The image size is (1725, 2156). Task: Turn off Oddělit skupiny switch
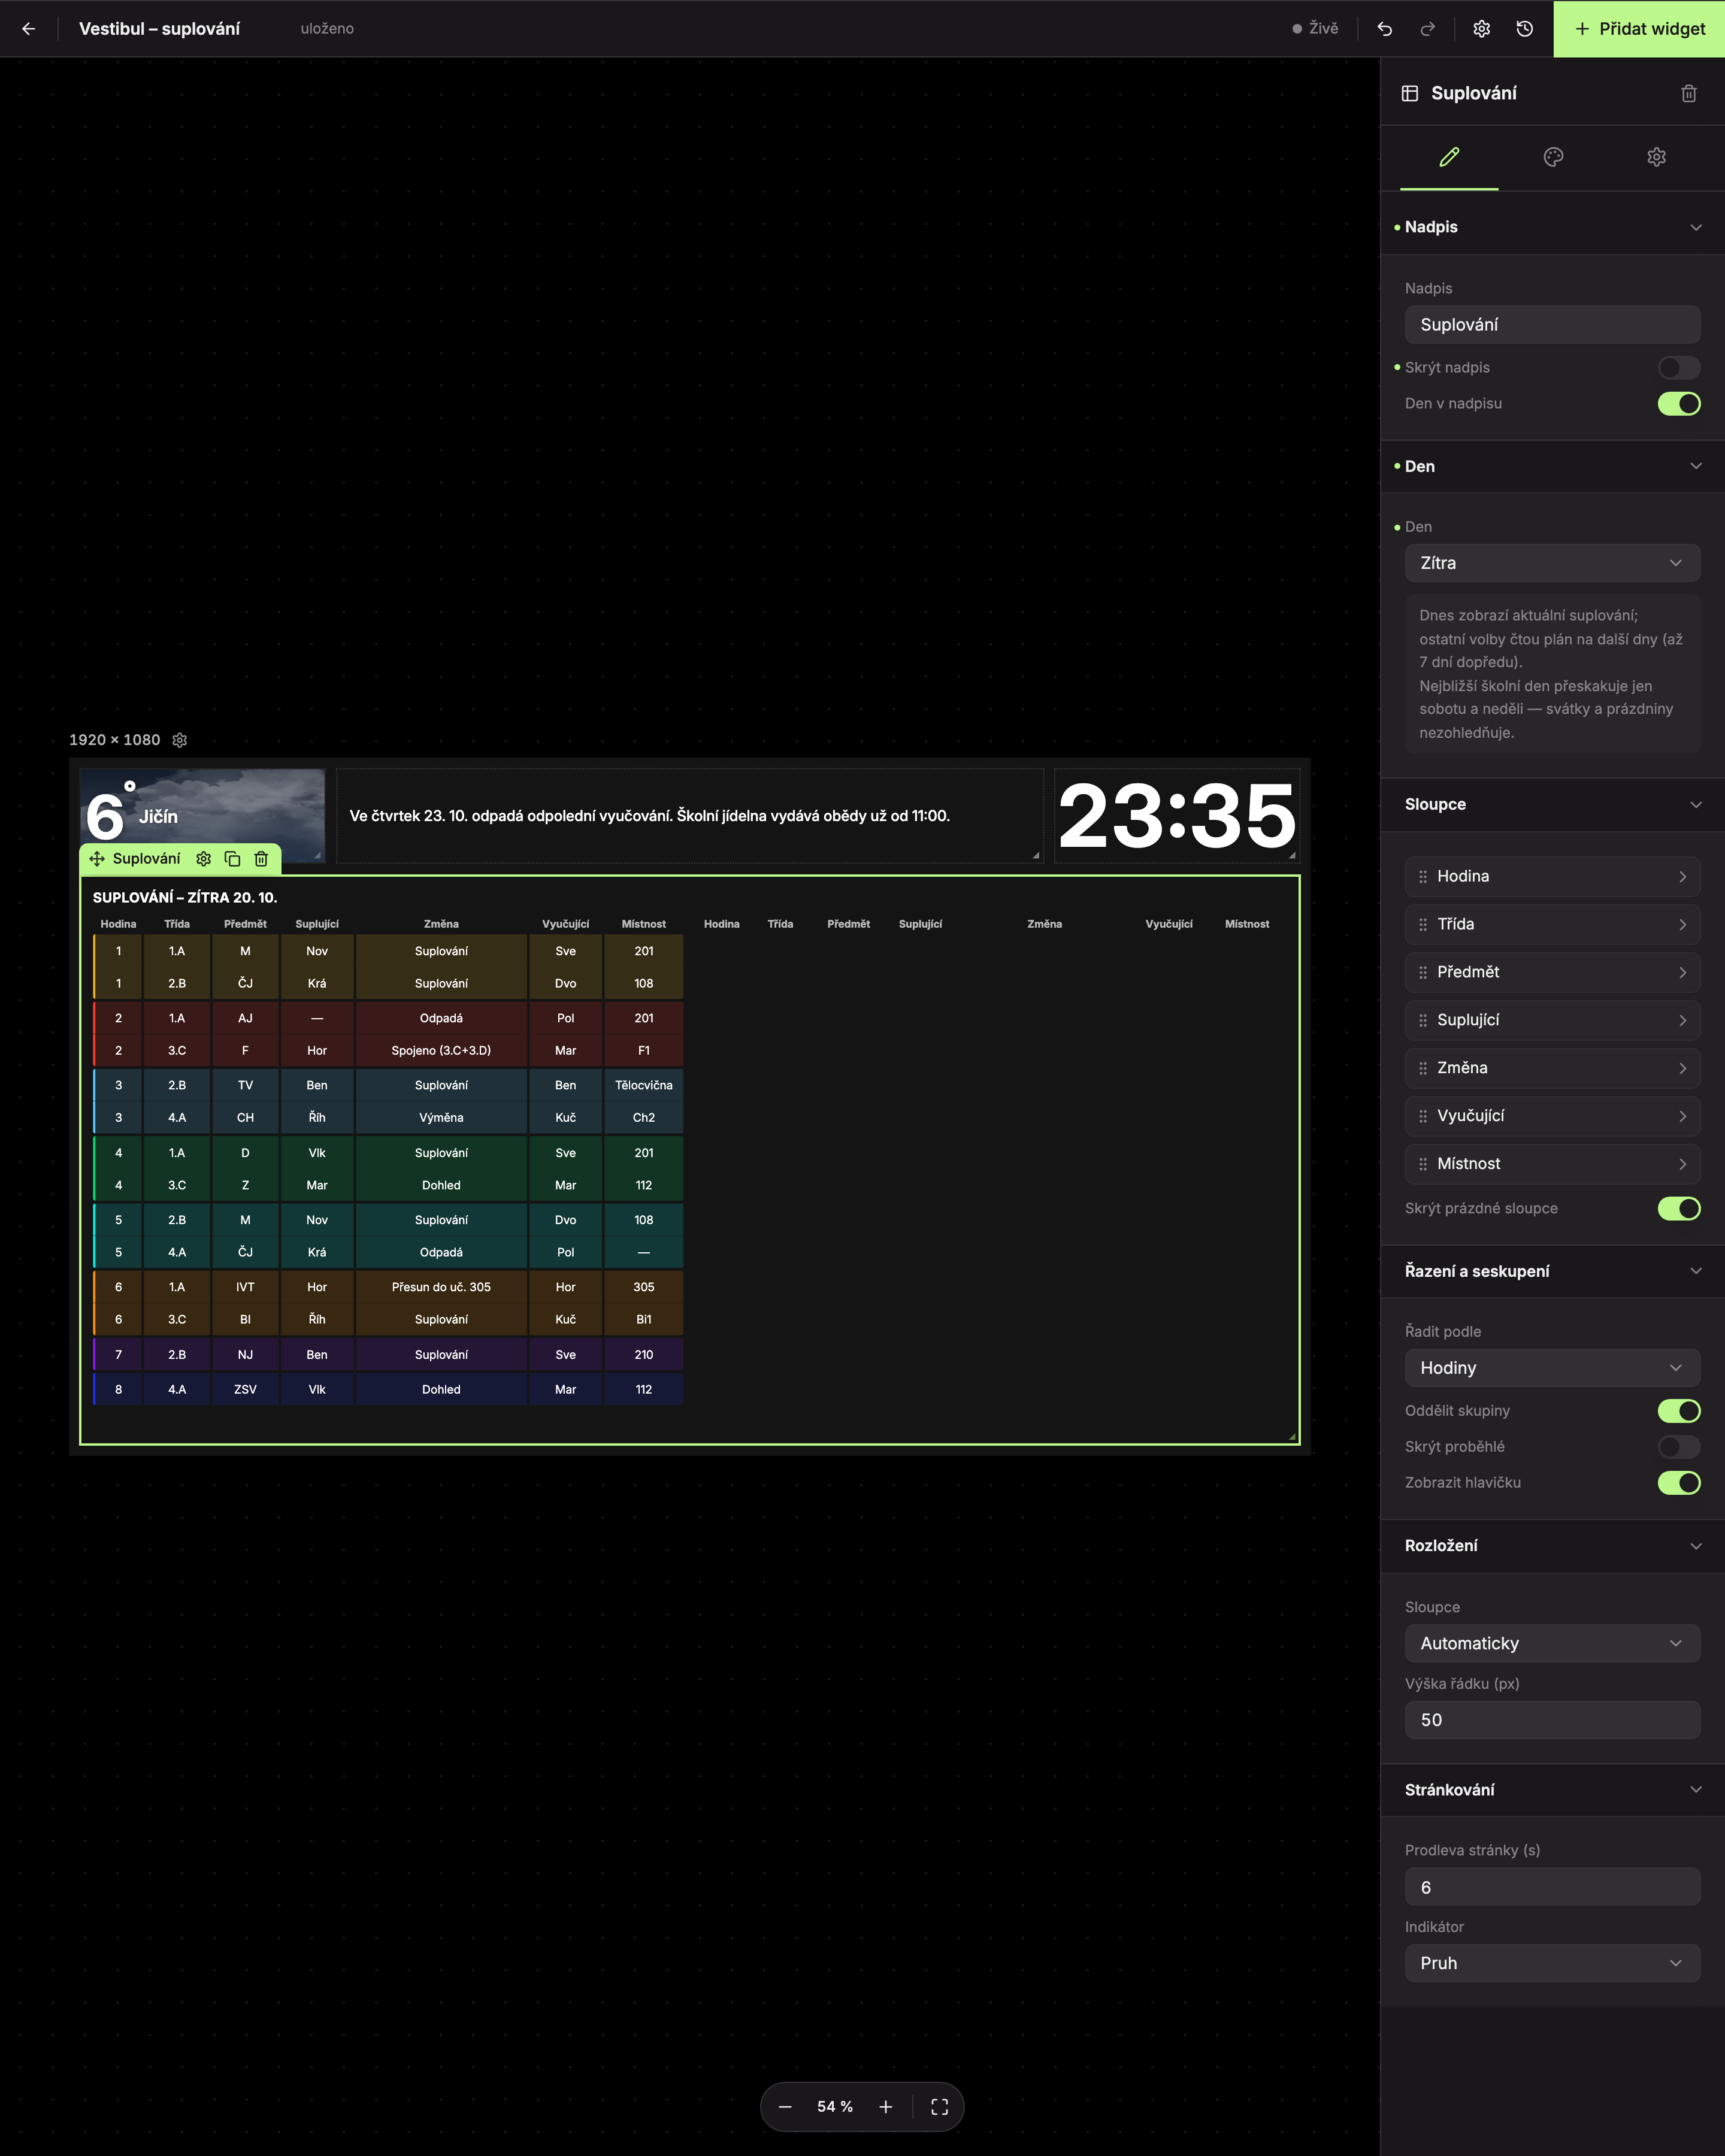point(1679,1411)
